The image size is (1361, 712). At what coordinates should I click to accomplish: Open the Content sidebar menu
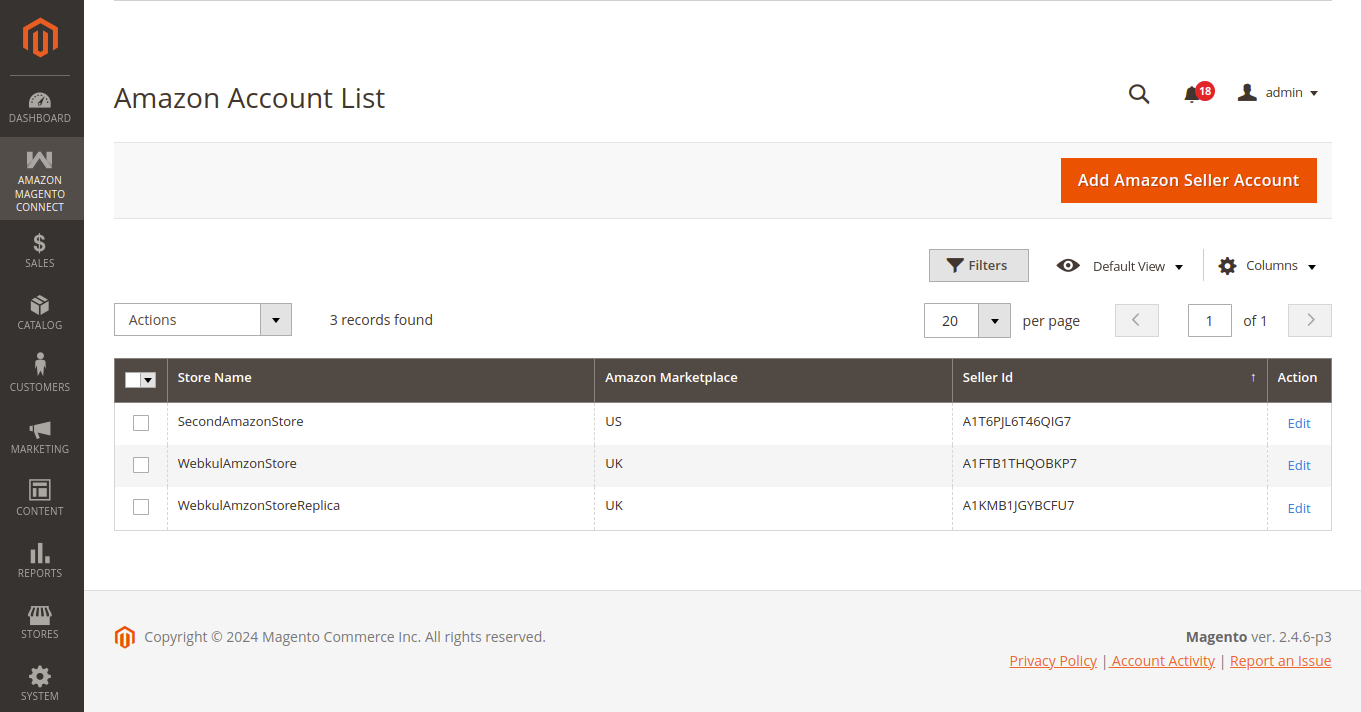(41, 499)
